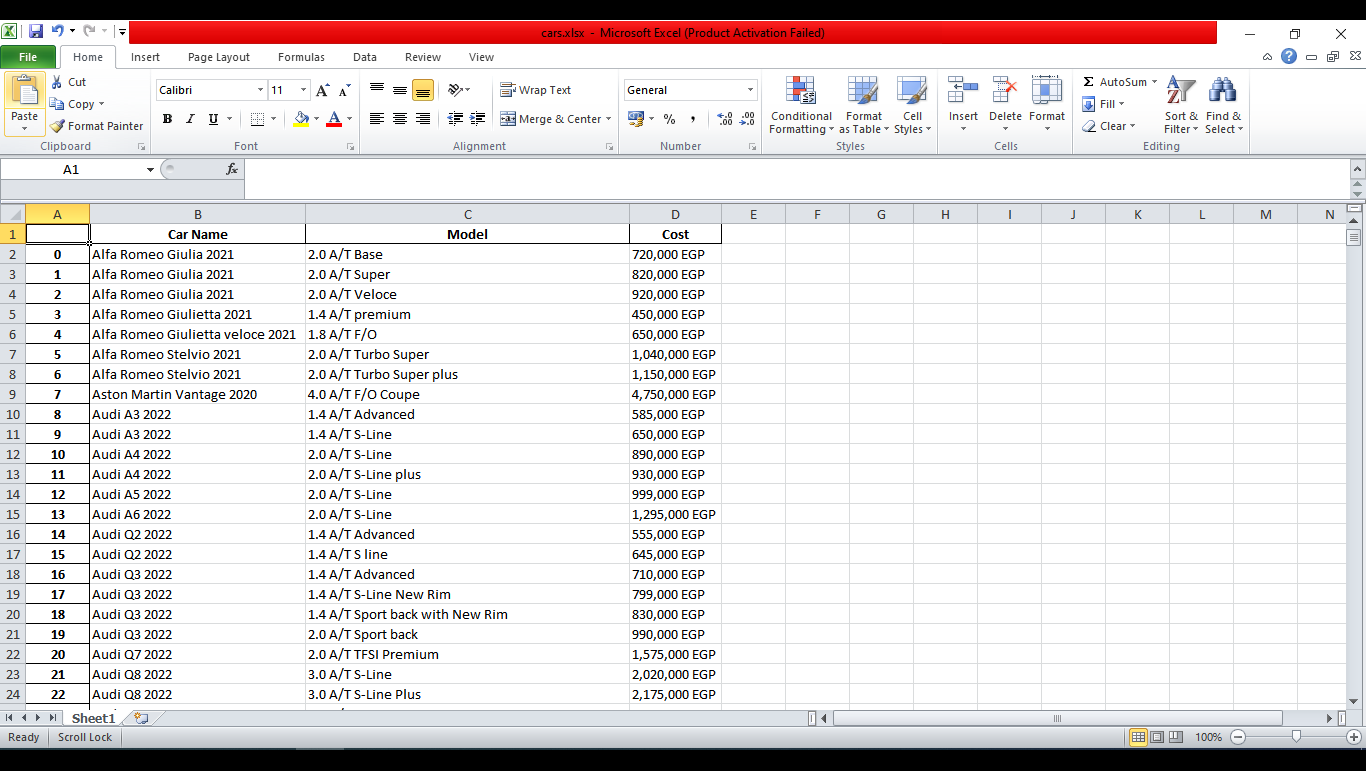This screenshot has height=771, width=1366.
Task: Apply Percent Style number format
Action: tap(669, 119)
